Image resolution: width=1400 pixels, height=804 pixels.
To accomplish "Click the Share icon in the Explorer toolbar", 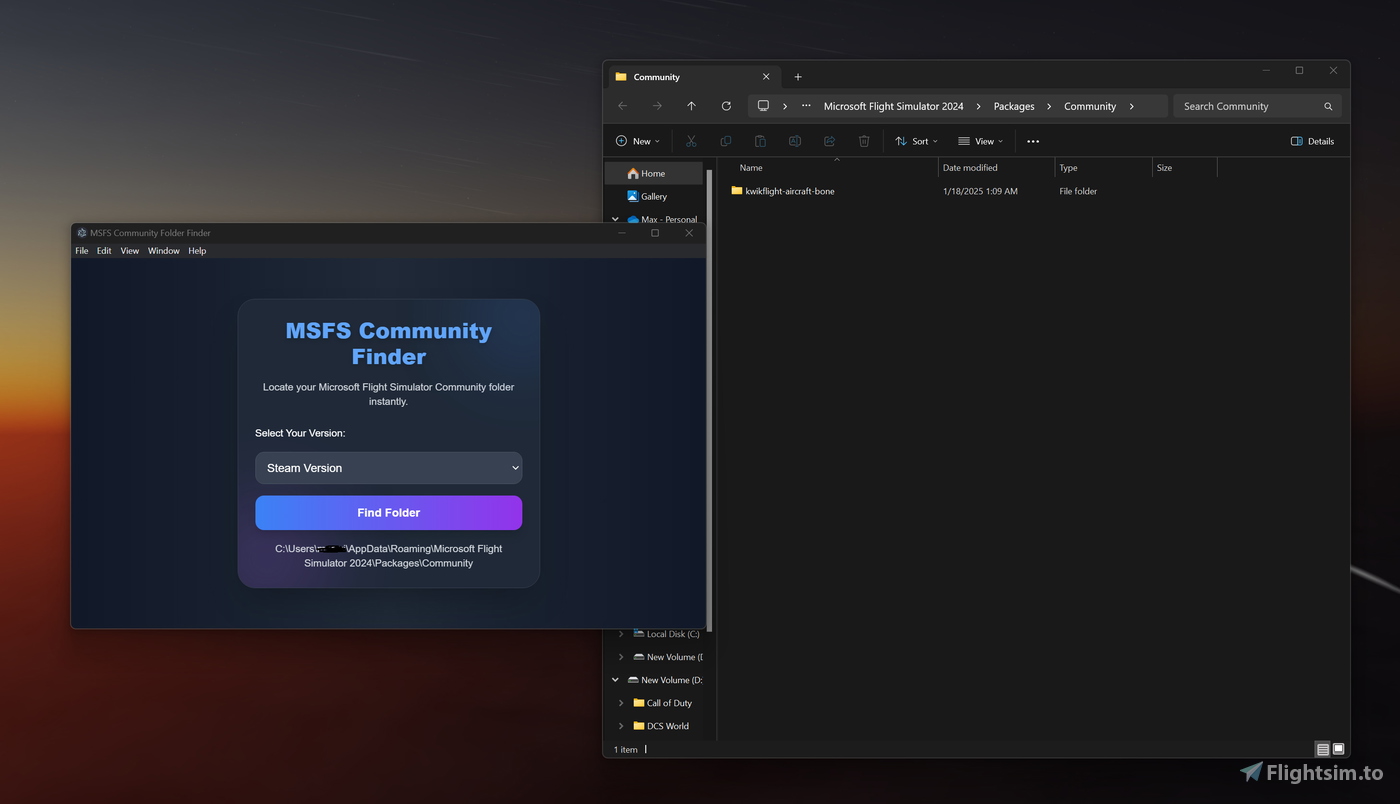I will click(829, 140).
